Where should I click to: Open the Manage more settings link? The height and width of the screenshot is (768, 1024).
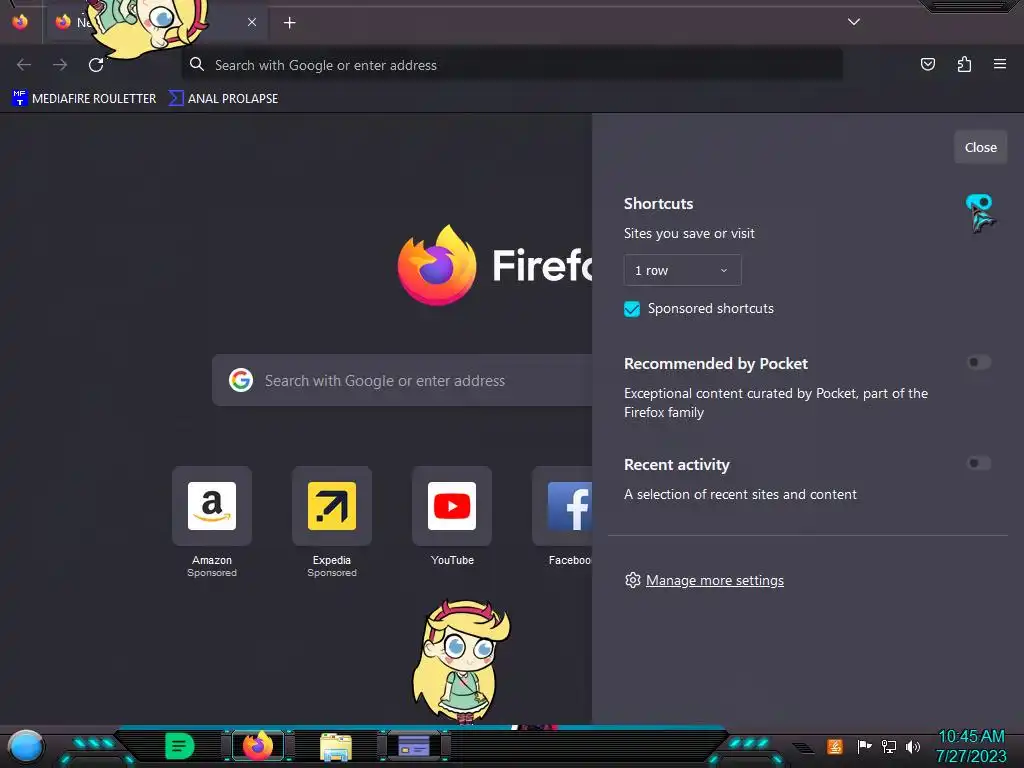click(714, 580)
